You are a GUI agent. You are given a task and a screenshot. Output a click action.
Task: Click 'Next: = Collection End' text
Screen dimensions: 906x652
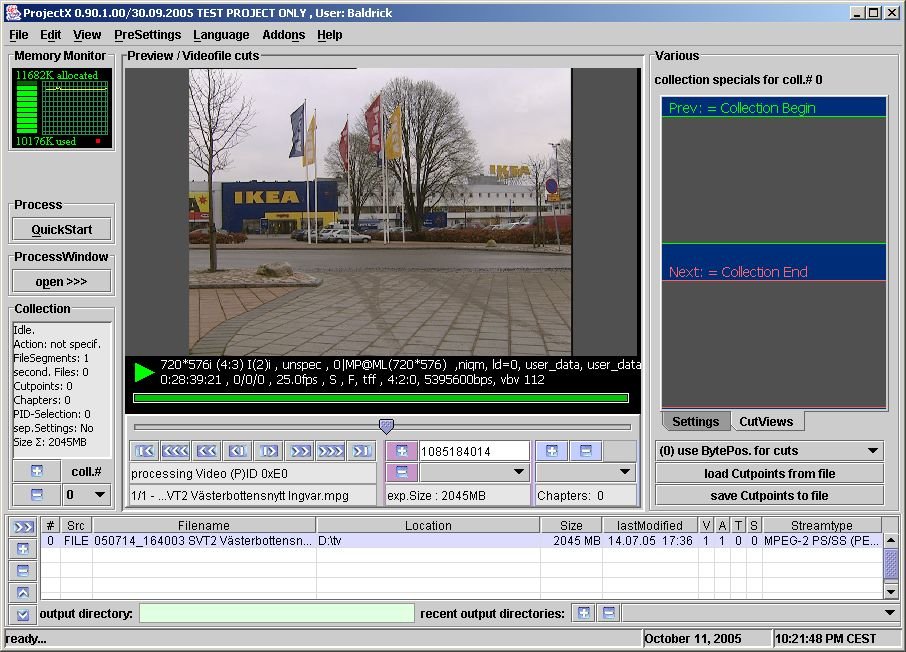[x=738, y=272]
